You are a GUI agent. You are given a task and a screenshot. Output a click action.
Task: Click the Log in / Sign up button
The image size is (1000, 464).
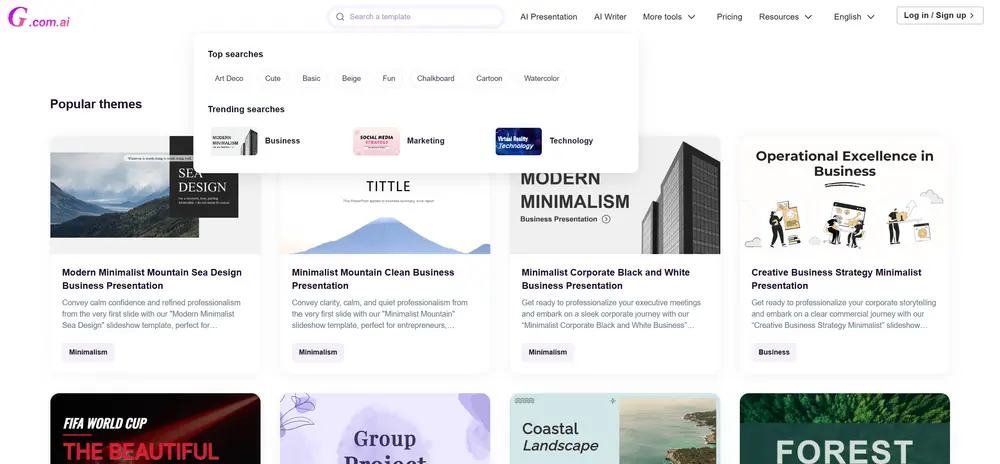click(x=939, y=15)
